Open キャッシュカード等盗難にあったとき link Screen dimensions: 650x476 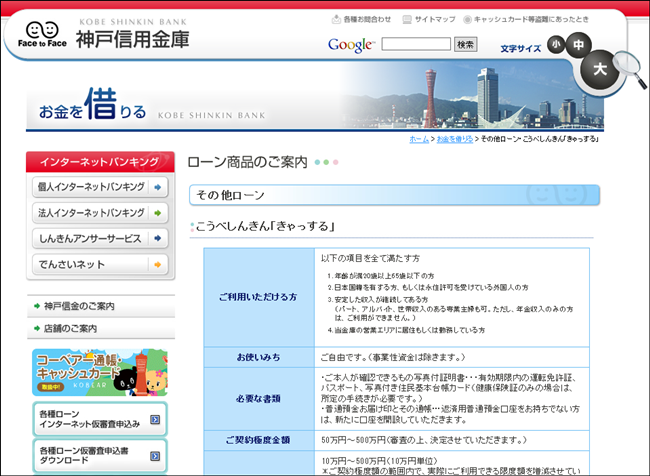[531, 19]
